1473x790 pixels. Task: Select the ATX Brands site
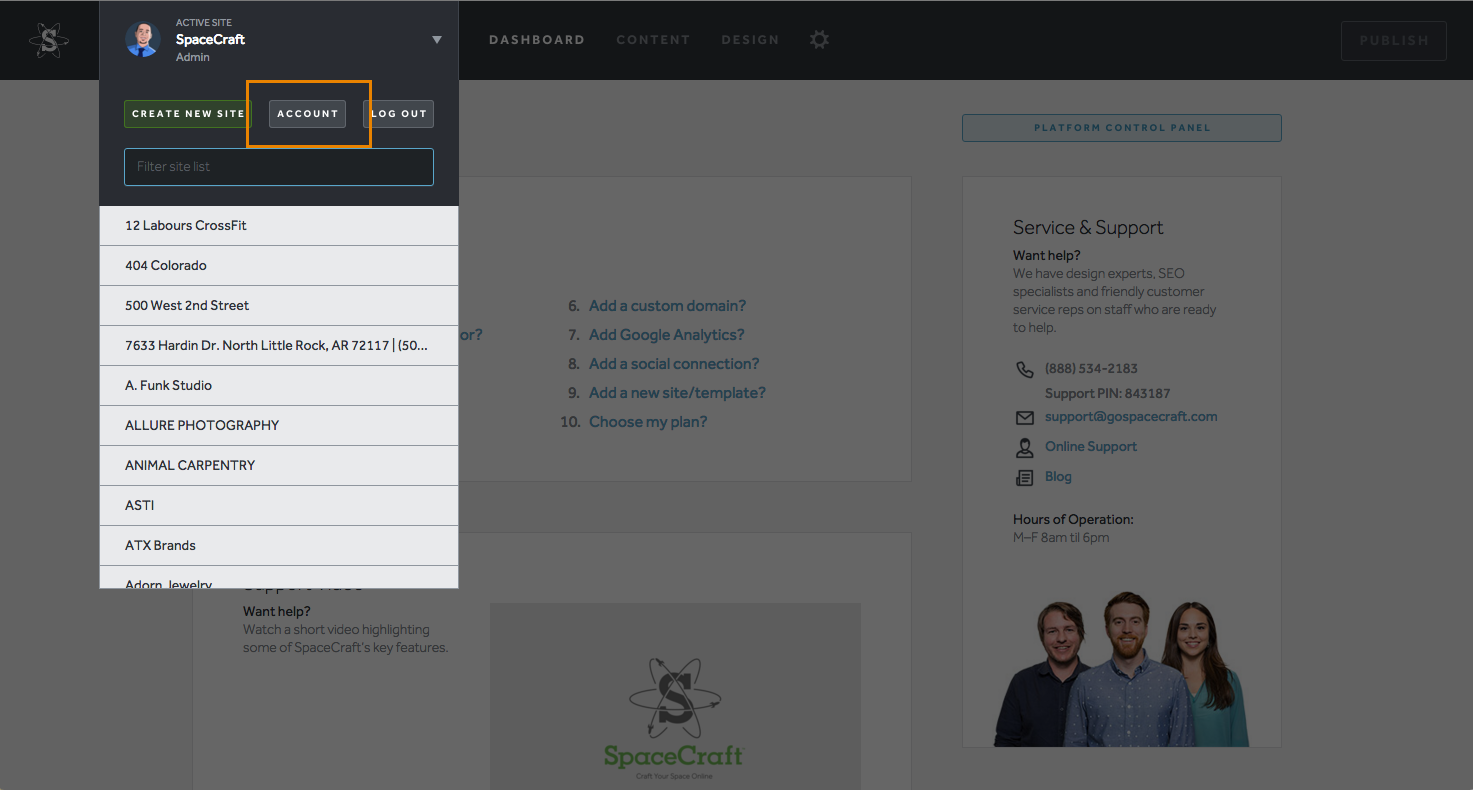pos(279,546)
